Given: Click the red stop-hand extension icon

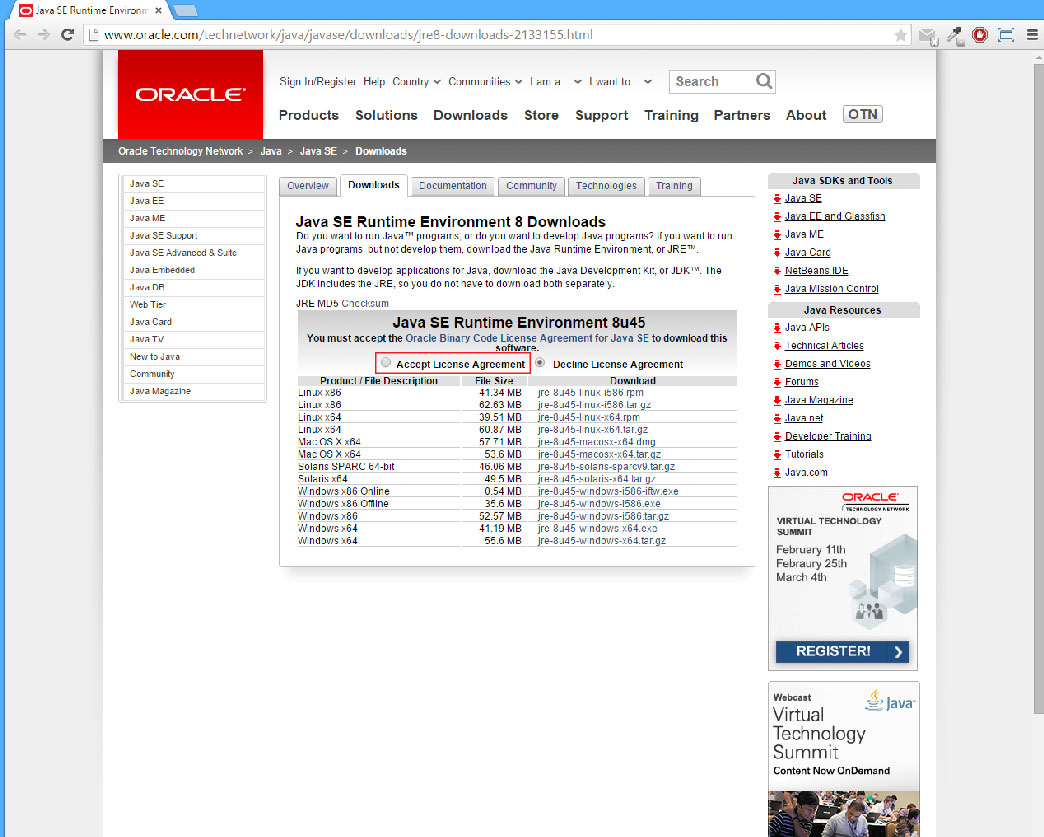Looking at the screenshot, I should (x=980, y=35).
